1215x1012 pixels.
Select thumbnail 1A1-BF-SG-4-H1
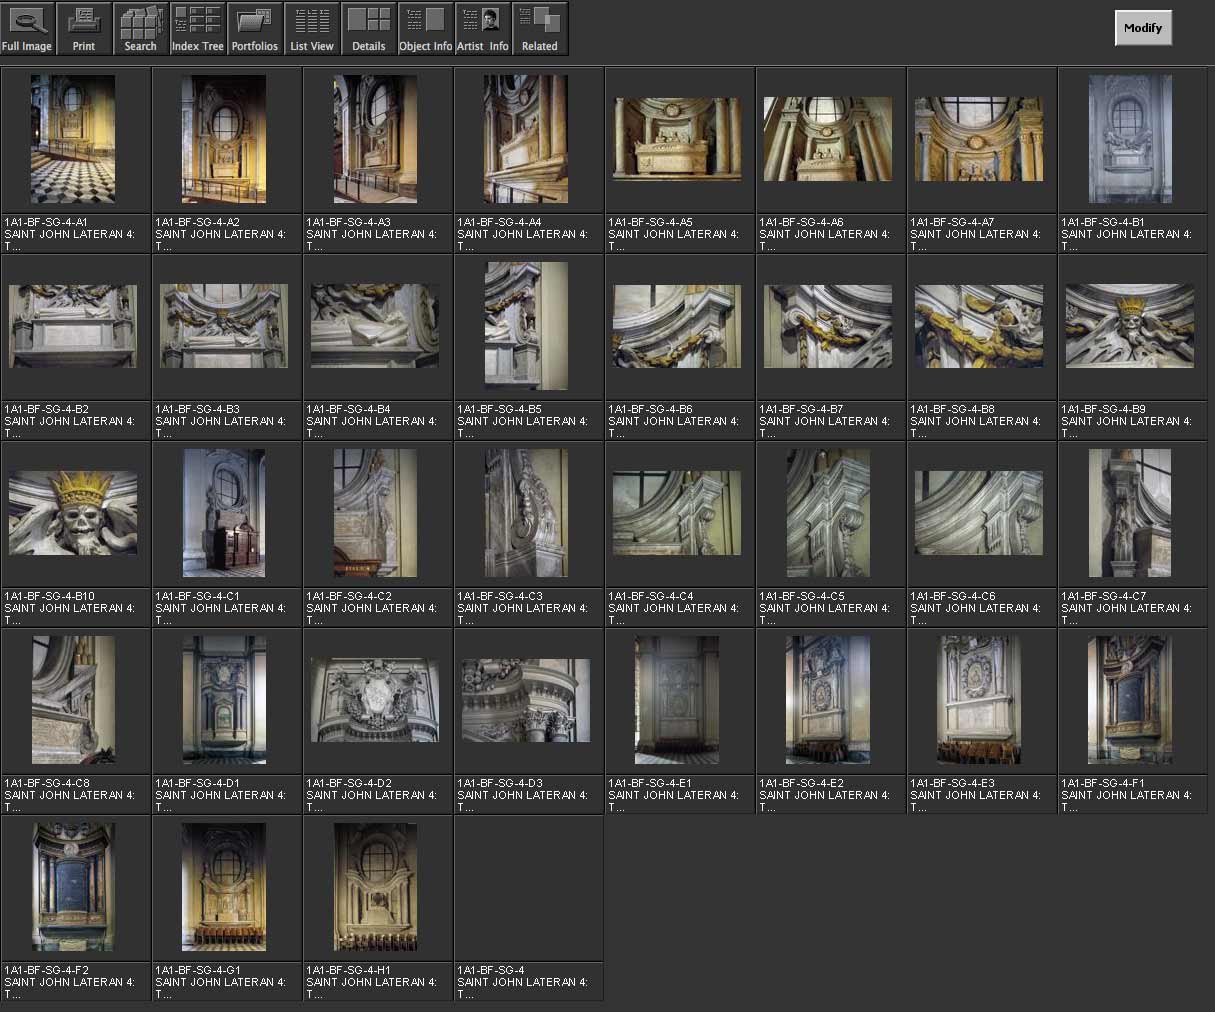(x=375, y=887)
